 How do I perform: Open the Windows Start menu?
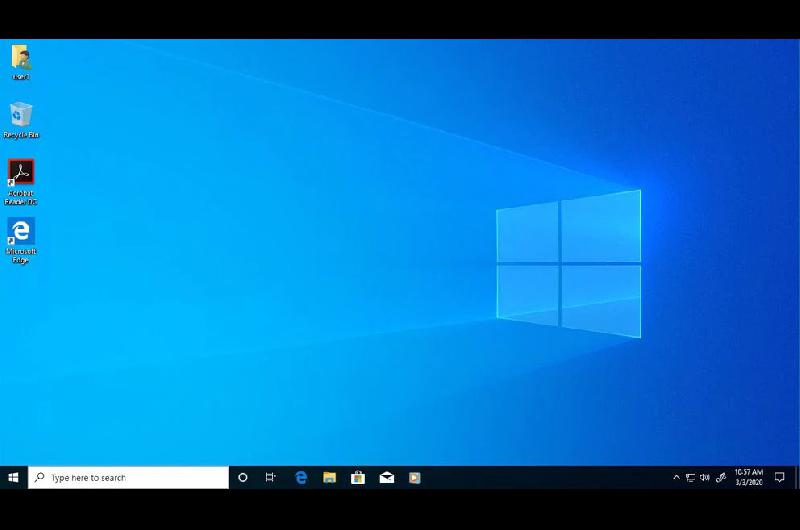click(x=14, y=477)
